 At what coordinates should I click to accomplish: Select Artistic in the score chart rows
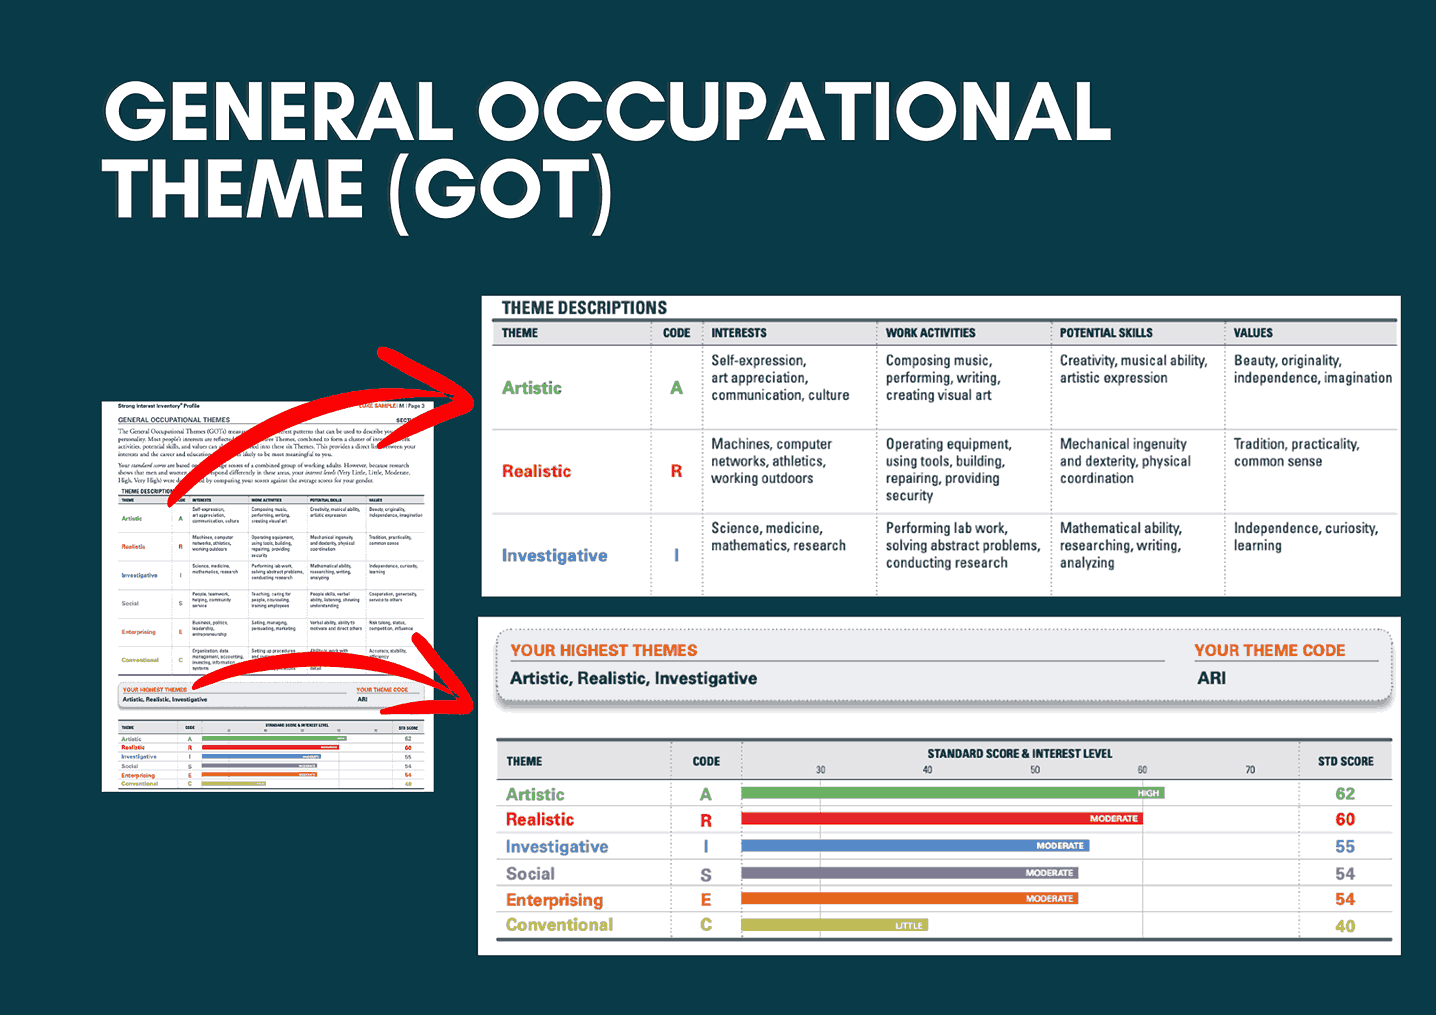coord(535,794)
